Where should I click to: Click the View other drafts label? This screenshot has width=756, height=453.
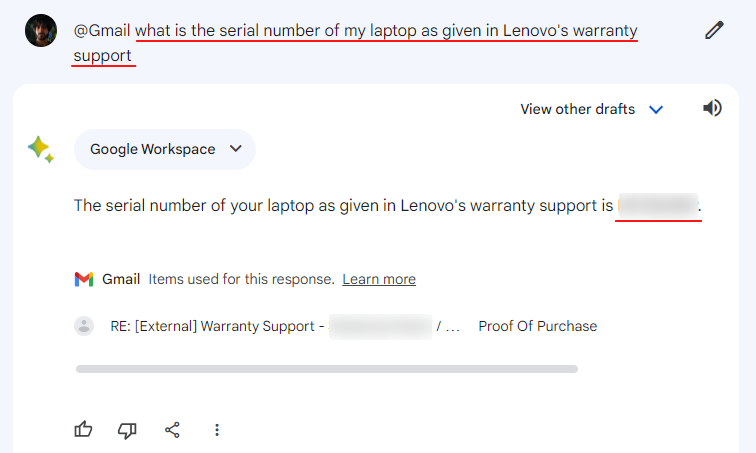[578, 109]
